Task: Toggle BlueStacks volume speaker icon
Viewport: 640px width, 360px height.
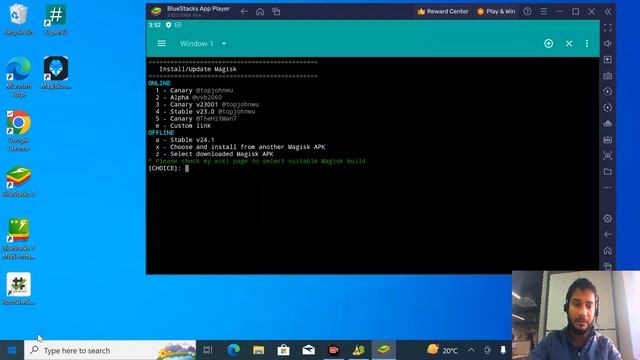Action: (608, 43)
